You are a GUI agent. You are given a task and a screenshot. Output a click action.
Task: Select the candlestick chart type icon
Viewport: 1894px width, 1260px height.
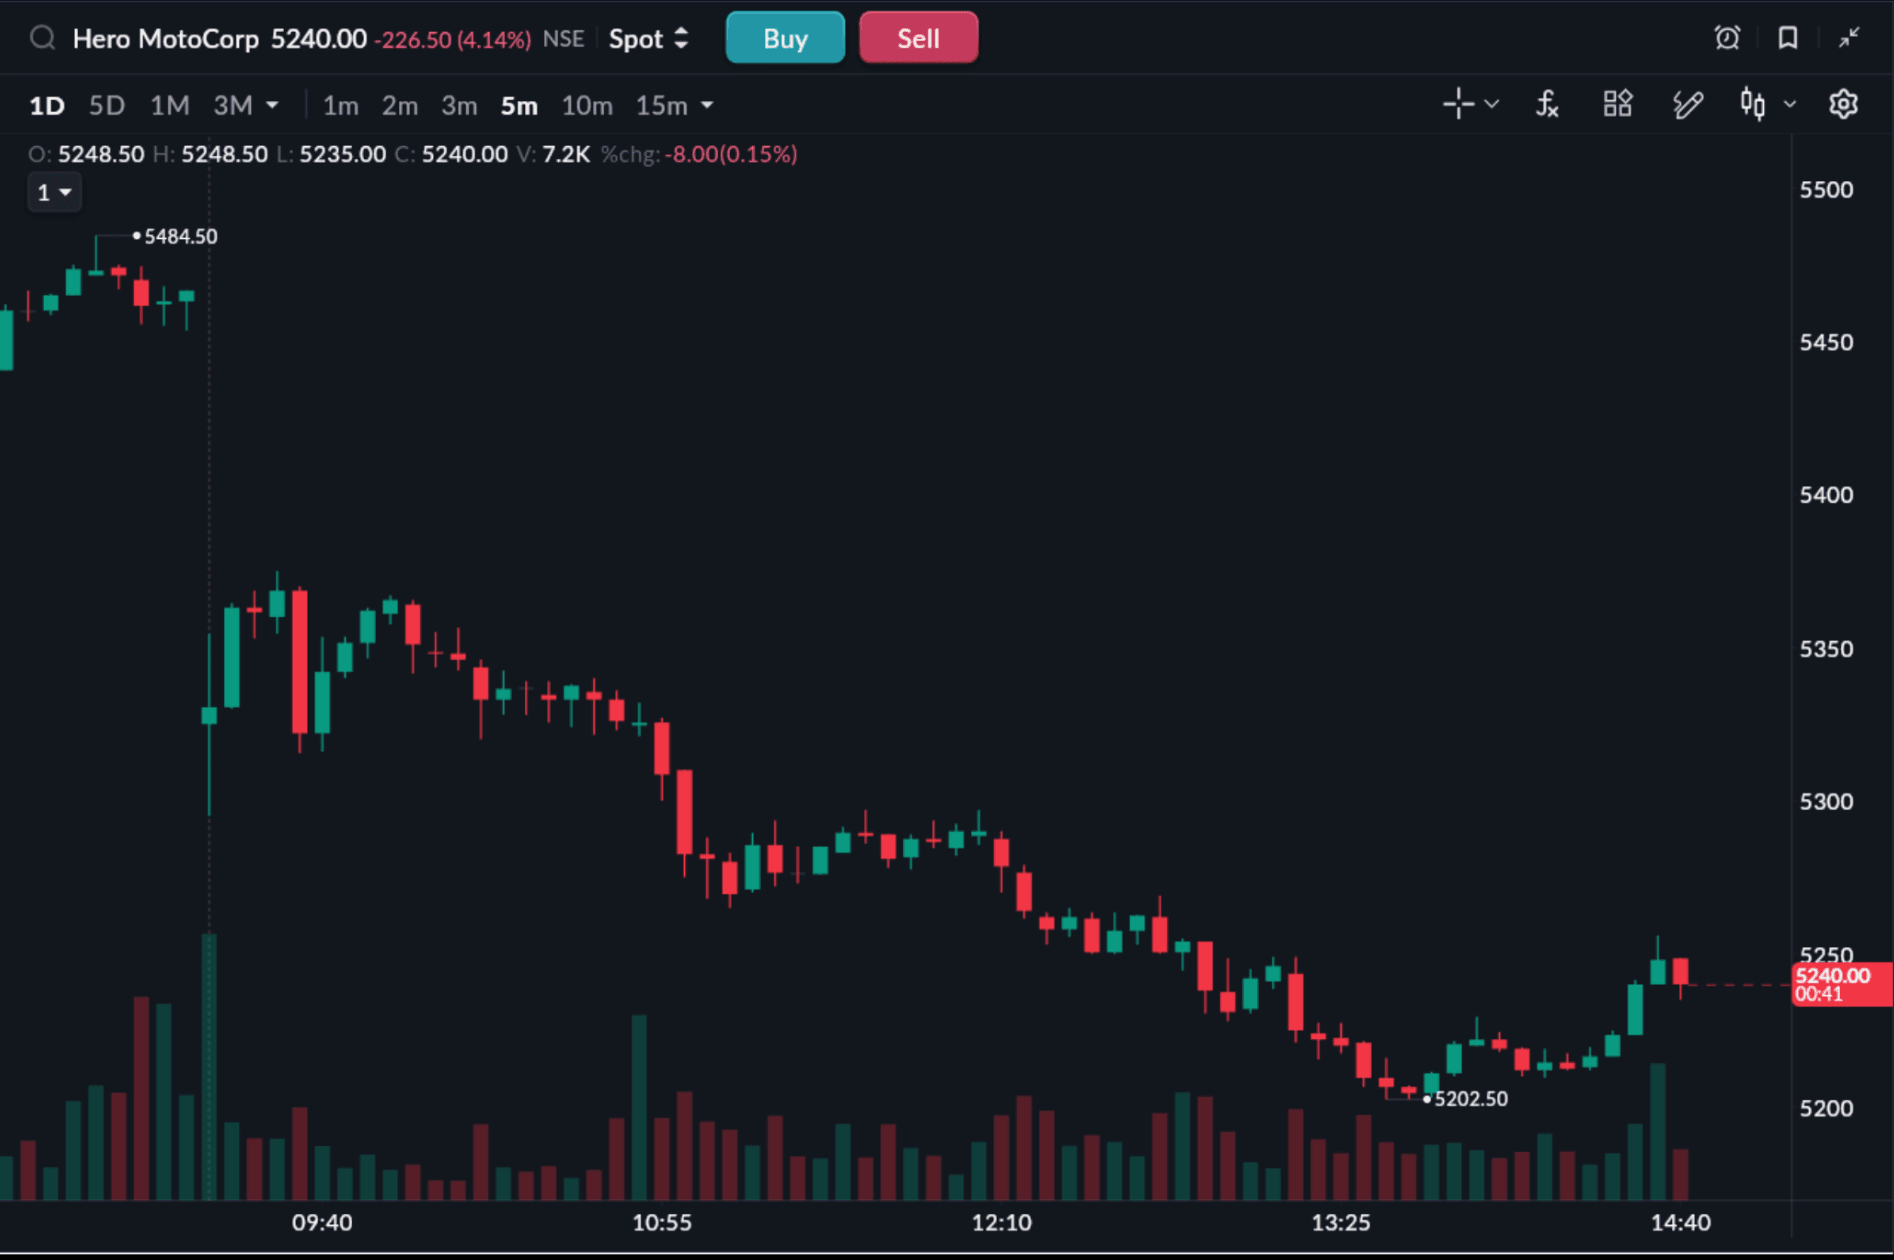click(x=1752, y=104)
